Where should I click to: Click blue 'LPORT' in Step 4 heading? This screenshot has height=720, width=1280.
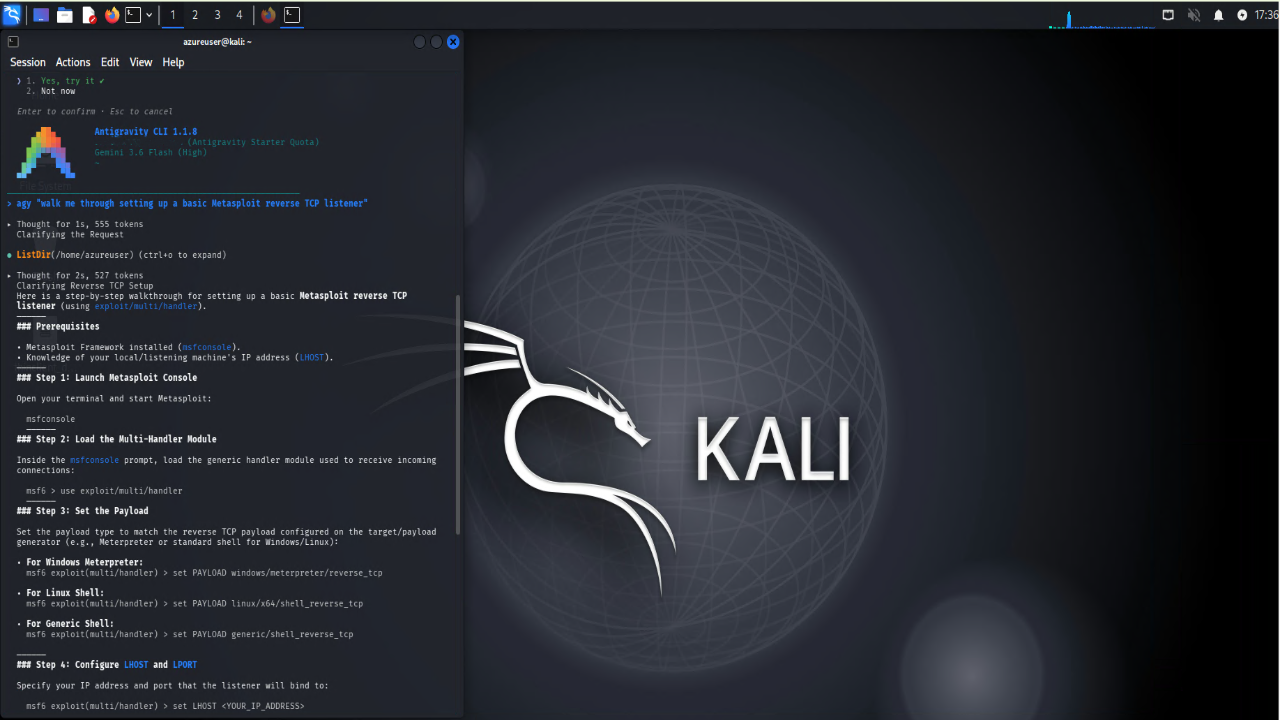[x=185, y=665]
